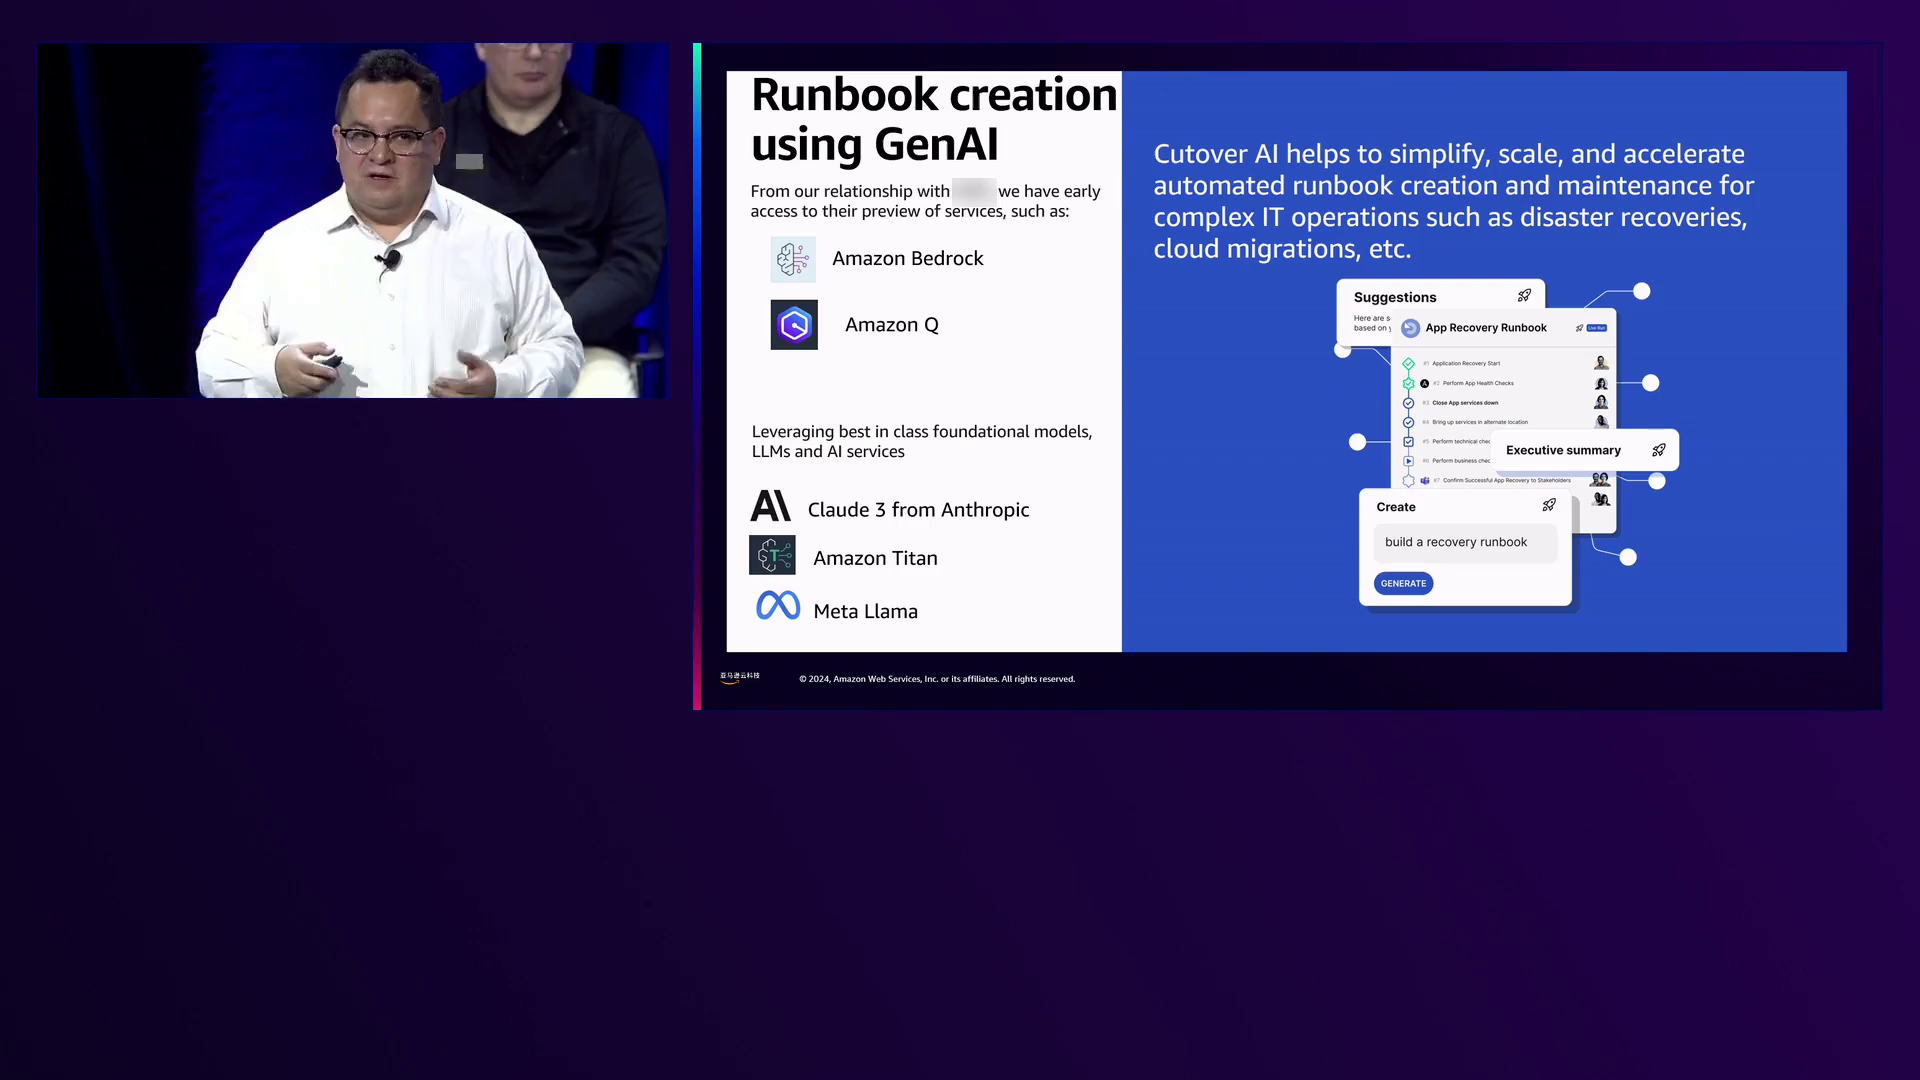Click the 'Create' card heading
1920x1080 pixels.
[1396, 507]
